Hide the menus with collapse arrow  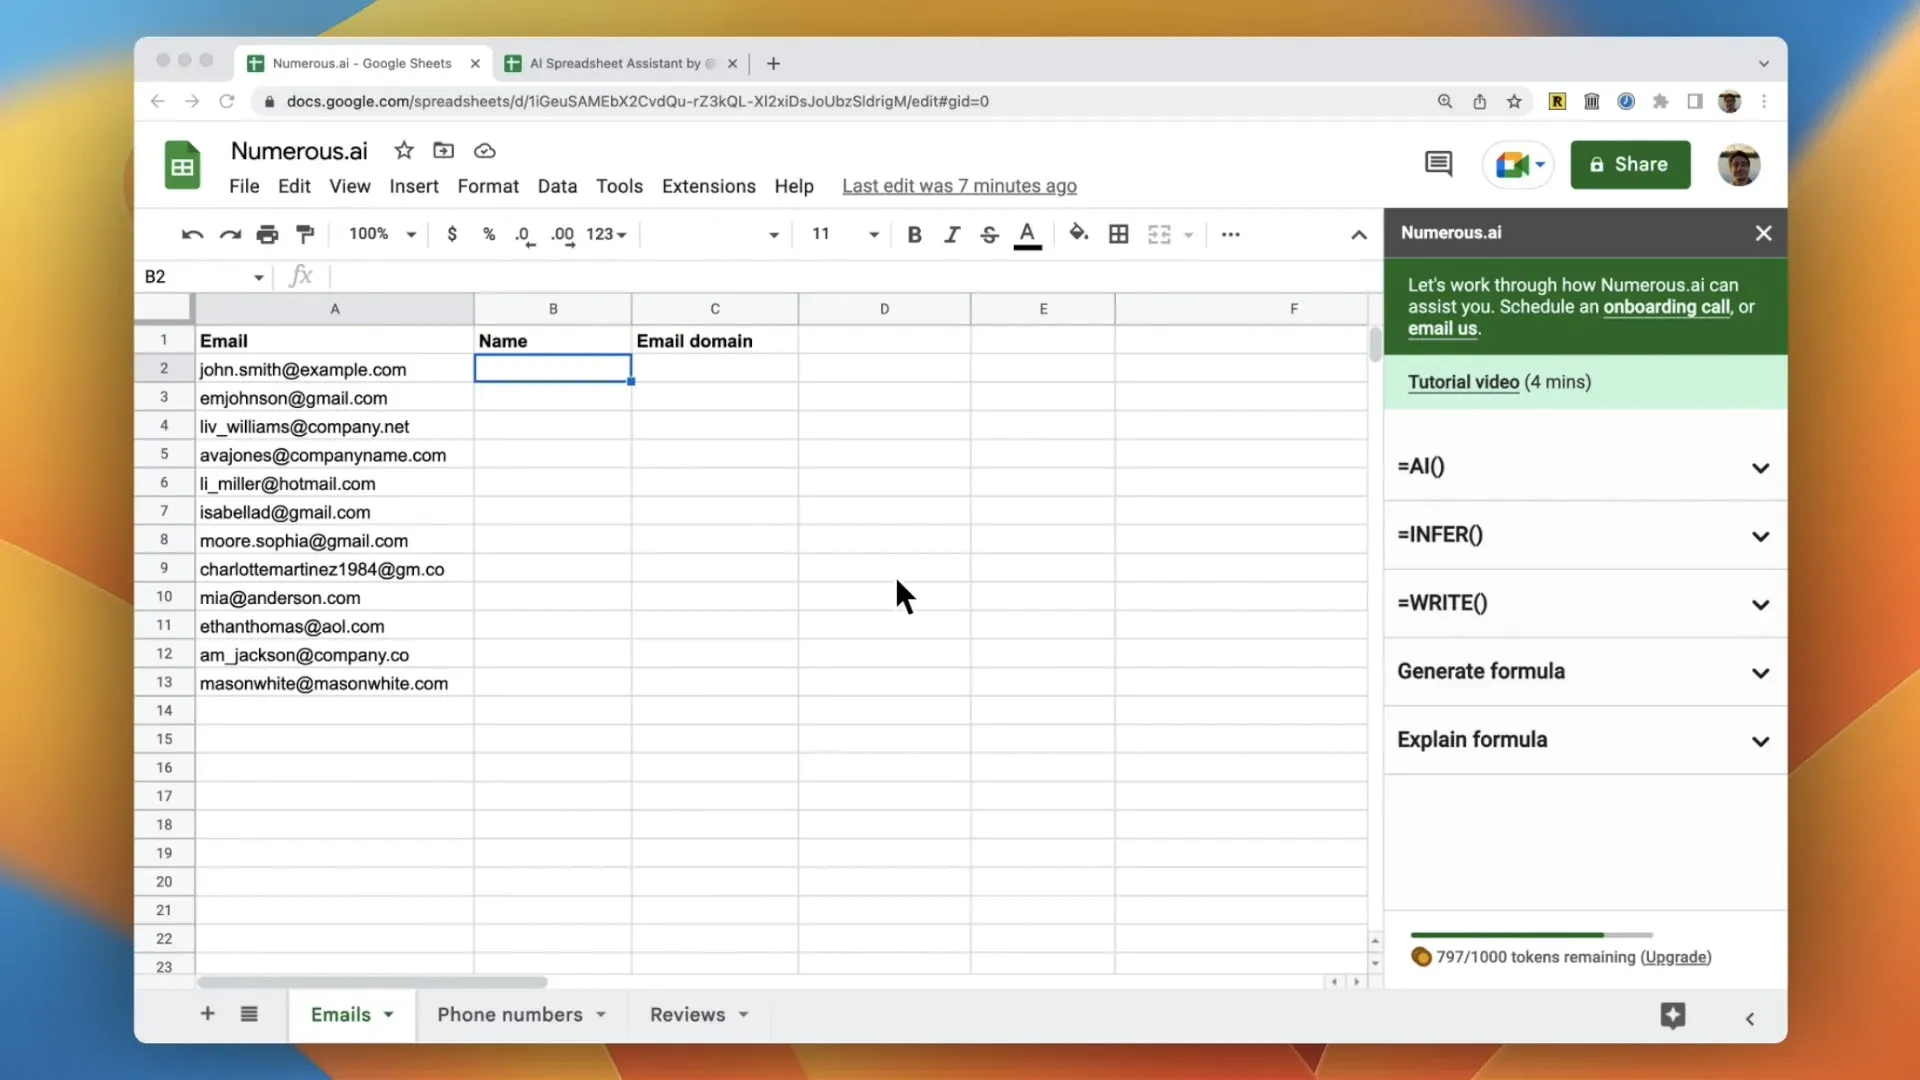click(1358, 235)
